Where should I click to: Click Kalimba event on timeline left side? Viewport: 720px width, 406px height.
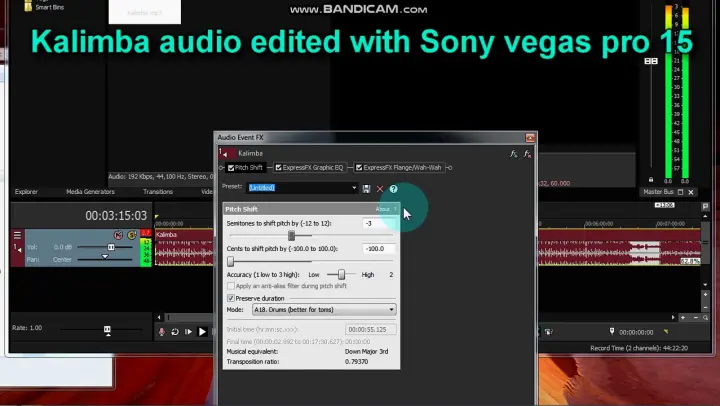click(x=184, y=248)
